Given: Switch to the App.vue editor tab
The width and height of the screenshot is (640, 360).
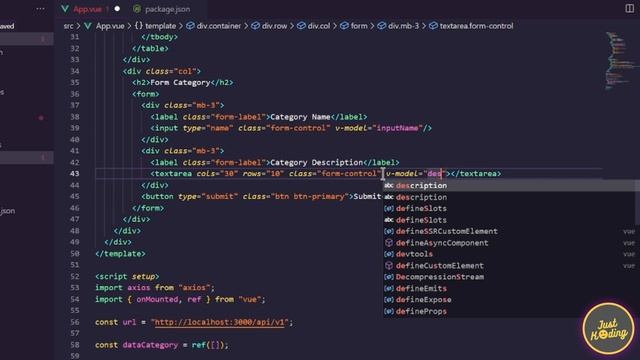Looking at the screenshot, I should click(87, 9).
